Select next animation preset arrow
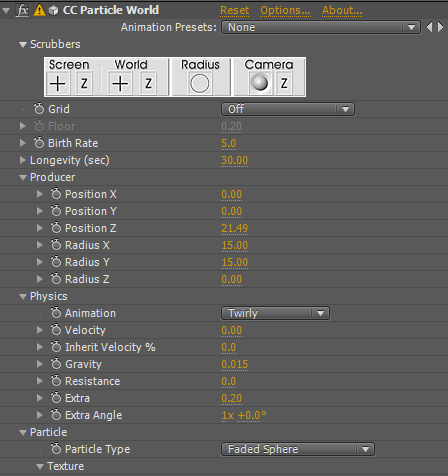 coord(441,27)
